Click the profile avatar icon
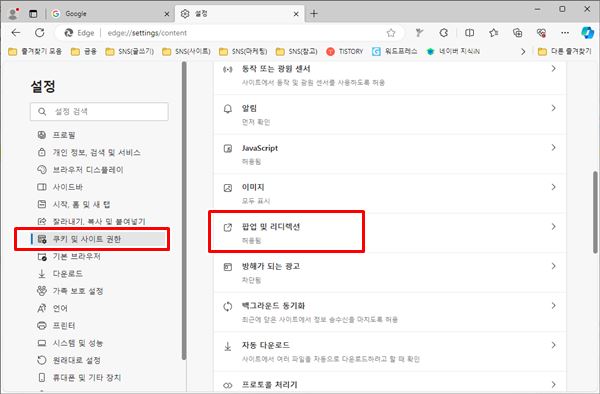Screen dimensions: 600x394 point(13,14)
